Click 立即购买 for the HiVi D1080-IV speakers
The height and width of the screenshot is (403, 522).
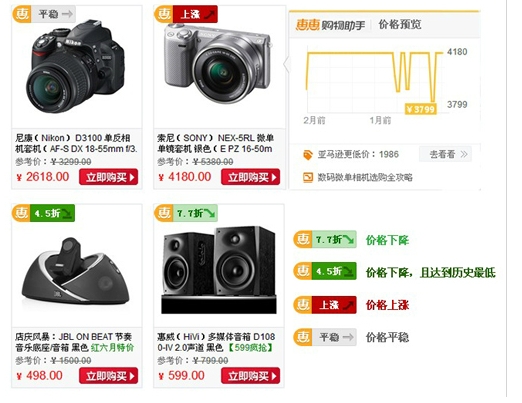click(x=251, y=376)
